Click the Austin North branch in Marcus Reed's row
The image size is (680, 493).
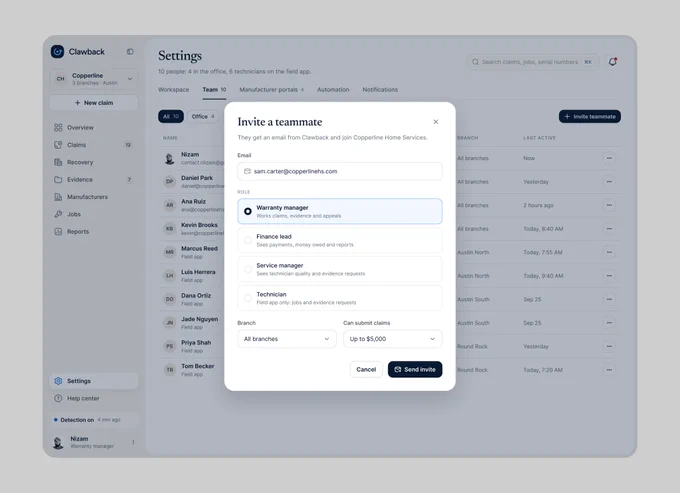[x=473, y=252]
